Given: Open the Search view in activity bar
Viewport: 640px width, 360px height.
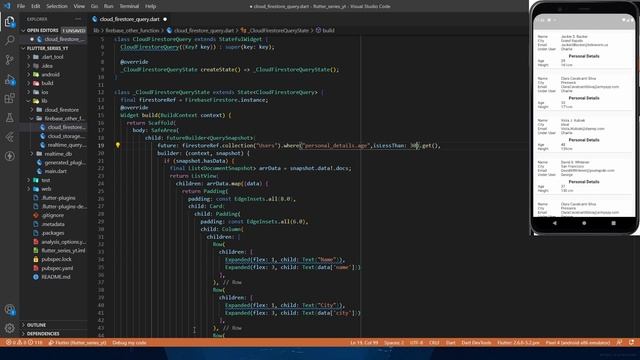Looking at the screenshot, I should [x=9, y=40].
